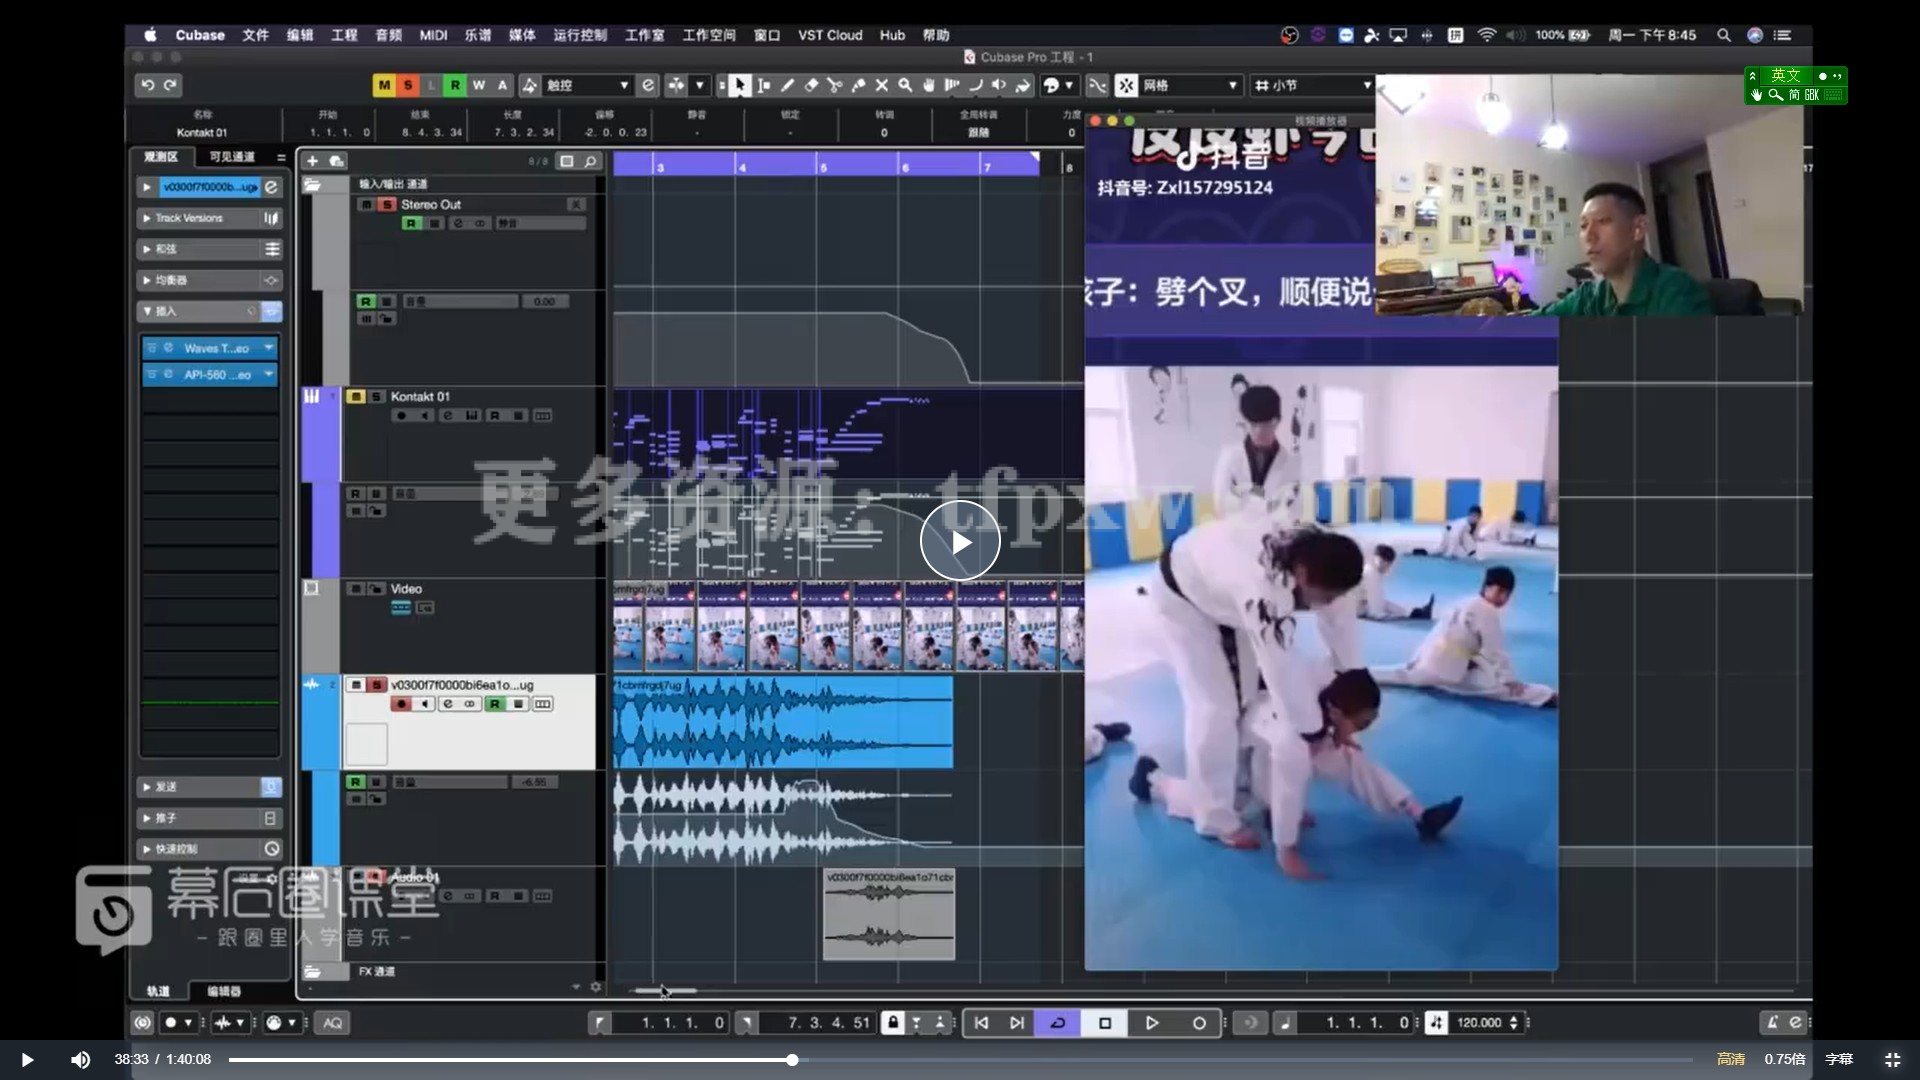Select the Draw pencil tool
1920x1080 pixels.
click(787, 86)
